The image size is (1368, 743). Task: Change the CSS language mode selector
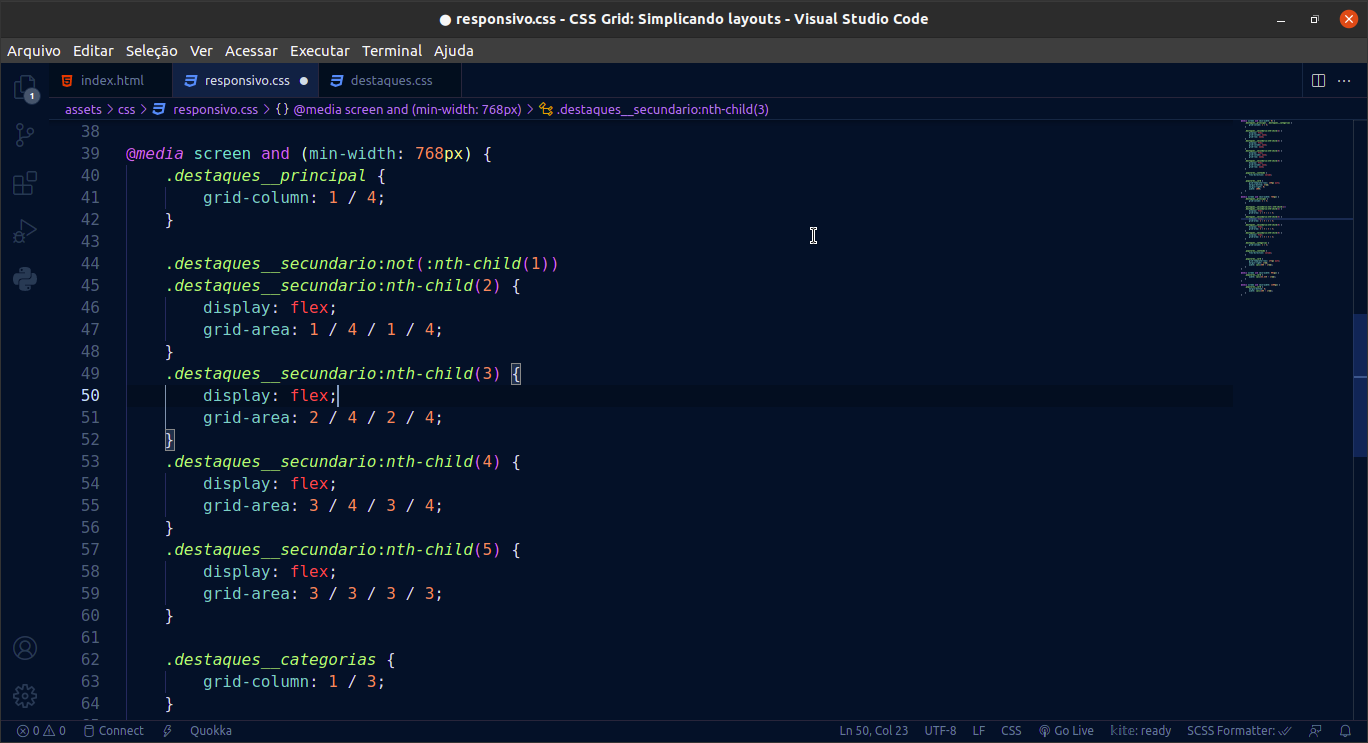click(1011, 731)
